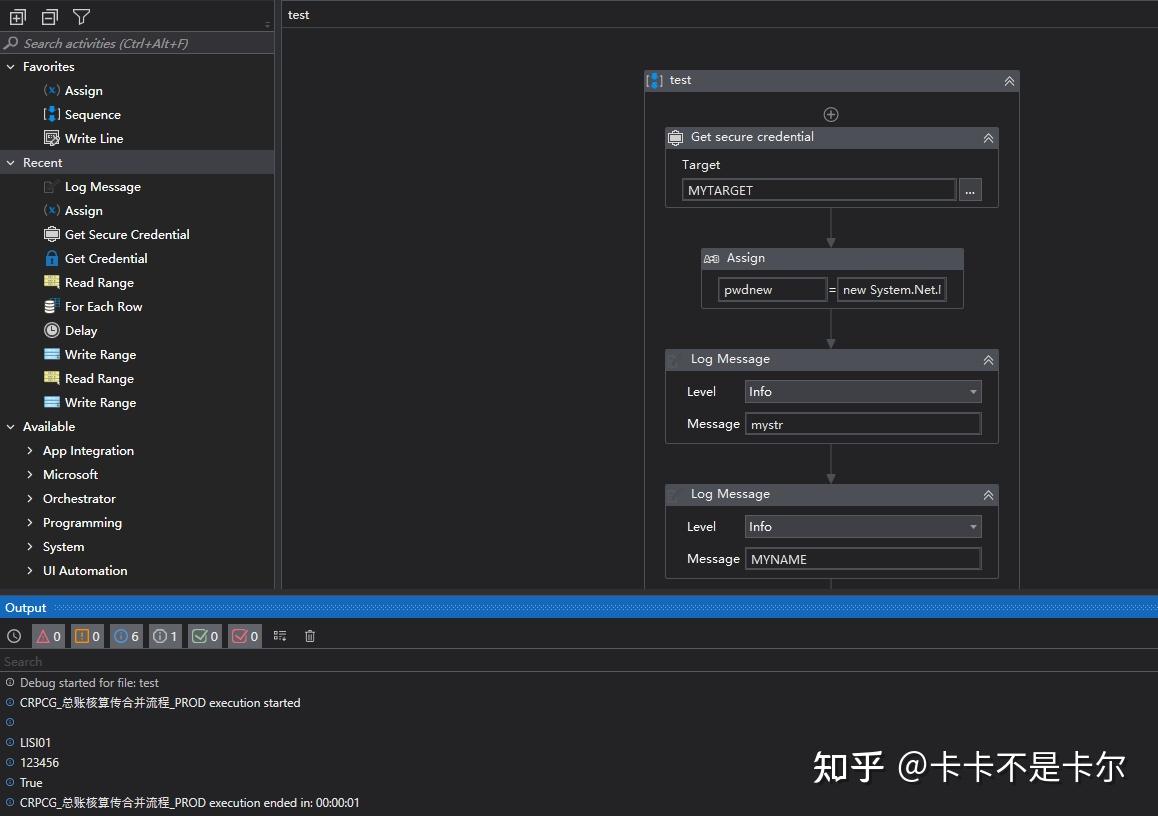This screenshot has height=816, width=1158.
Task: Collapse the Available group
Action: tap(10, 427)
